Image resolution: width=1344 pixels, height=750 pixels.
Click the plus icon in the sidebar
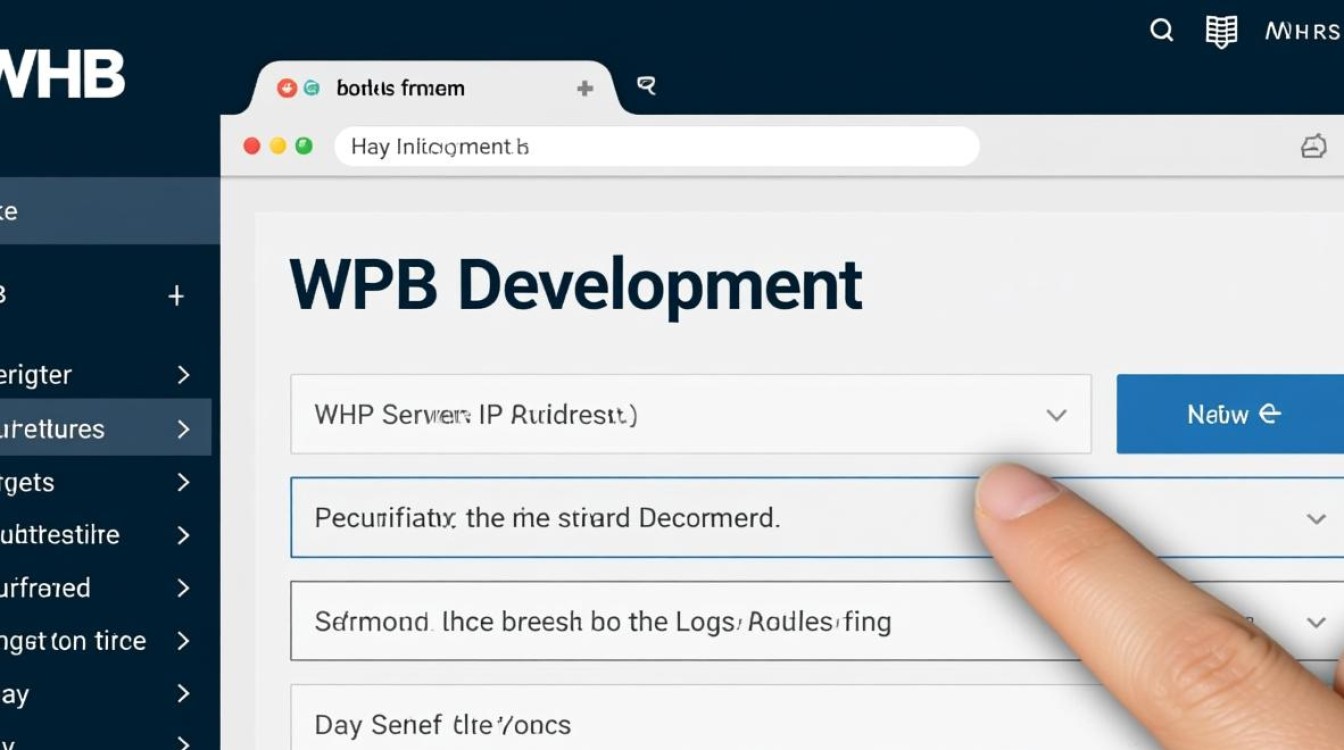click(177, 296)
